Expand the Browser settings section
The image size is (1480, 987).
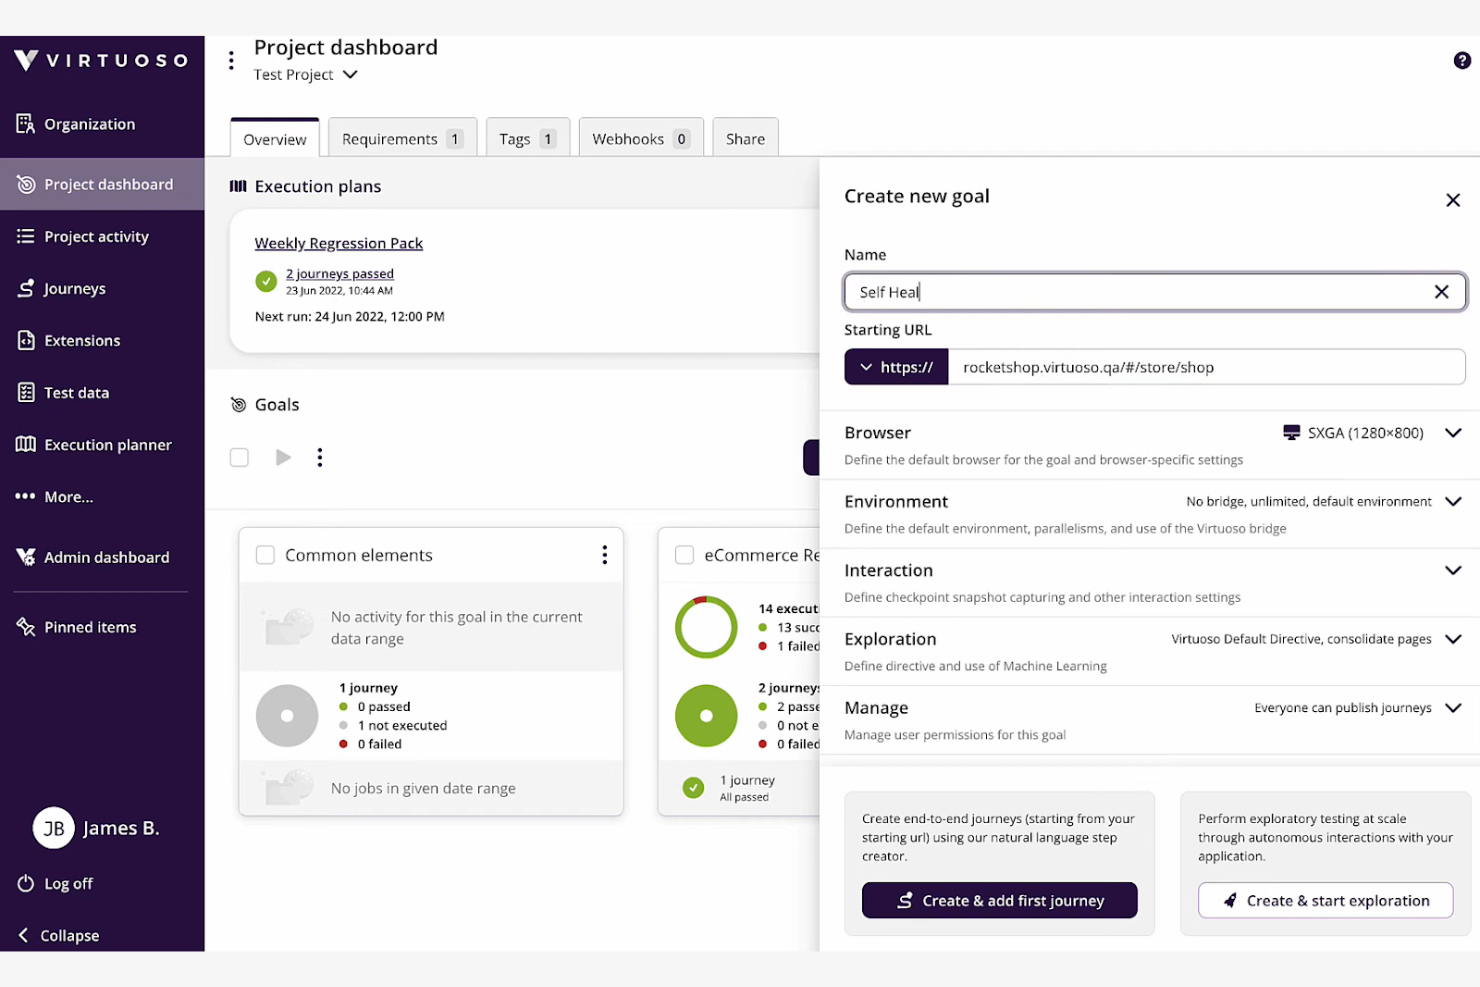[x=1452, y=433]
